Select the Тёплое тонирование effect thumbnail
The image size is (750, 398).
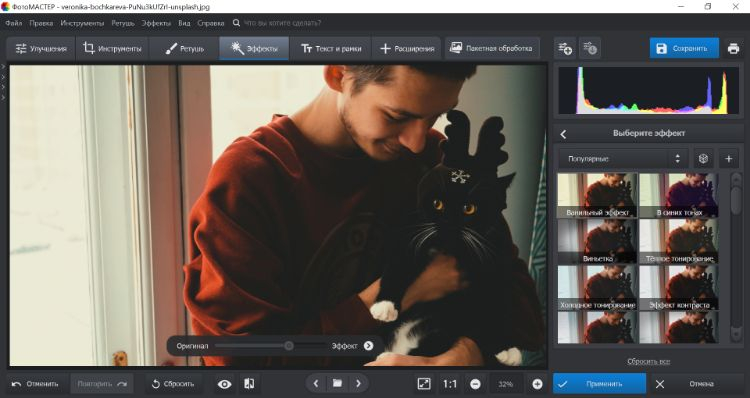tap(679, 242)
